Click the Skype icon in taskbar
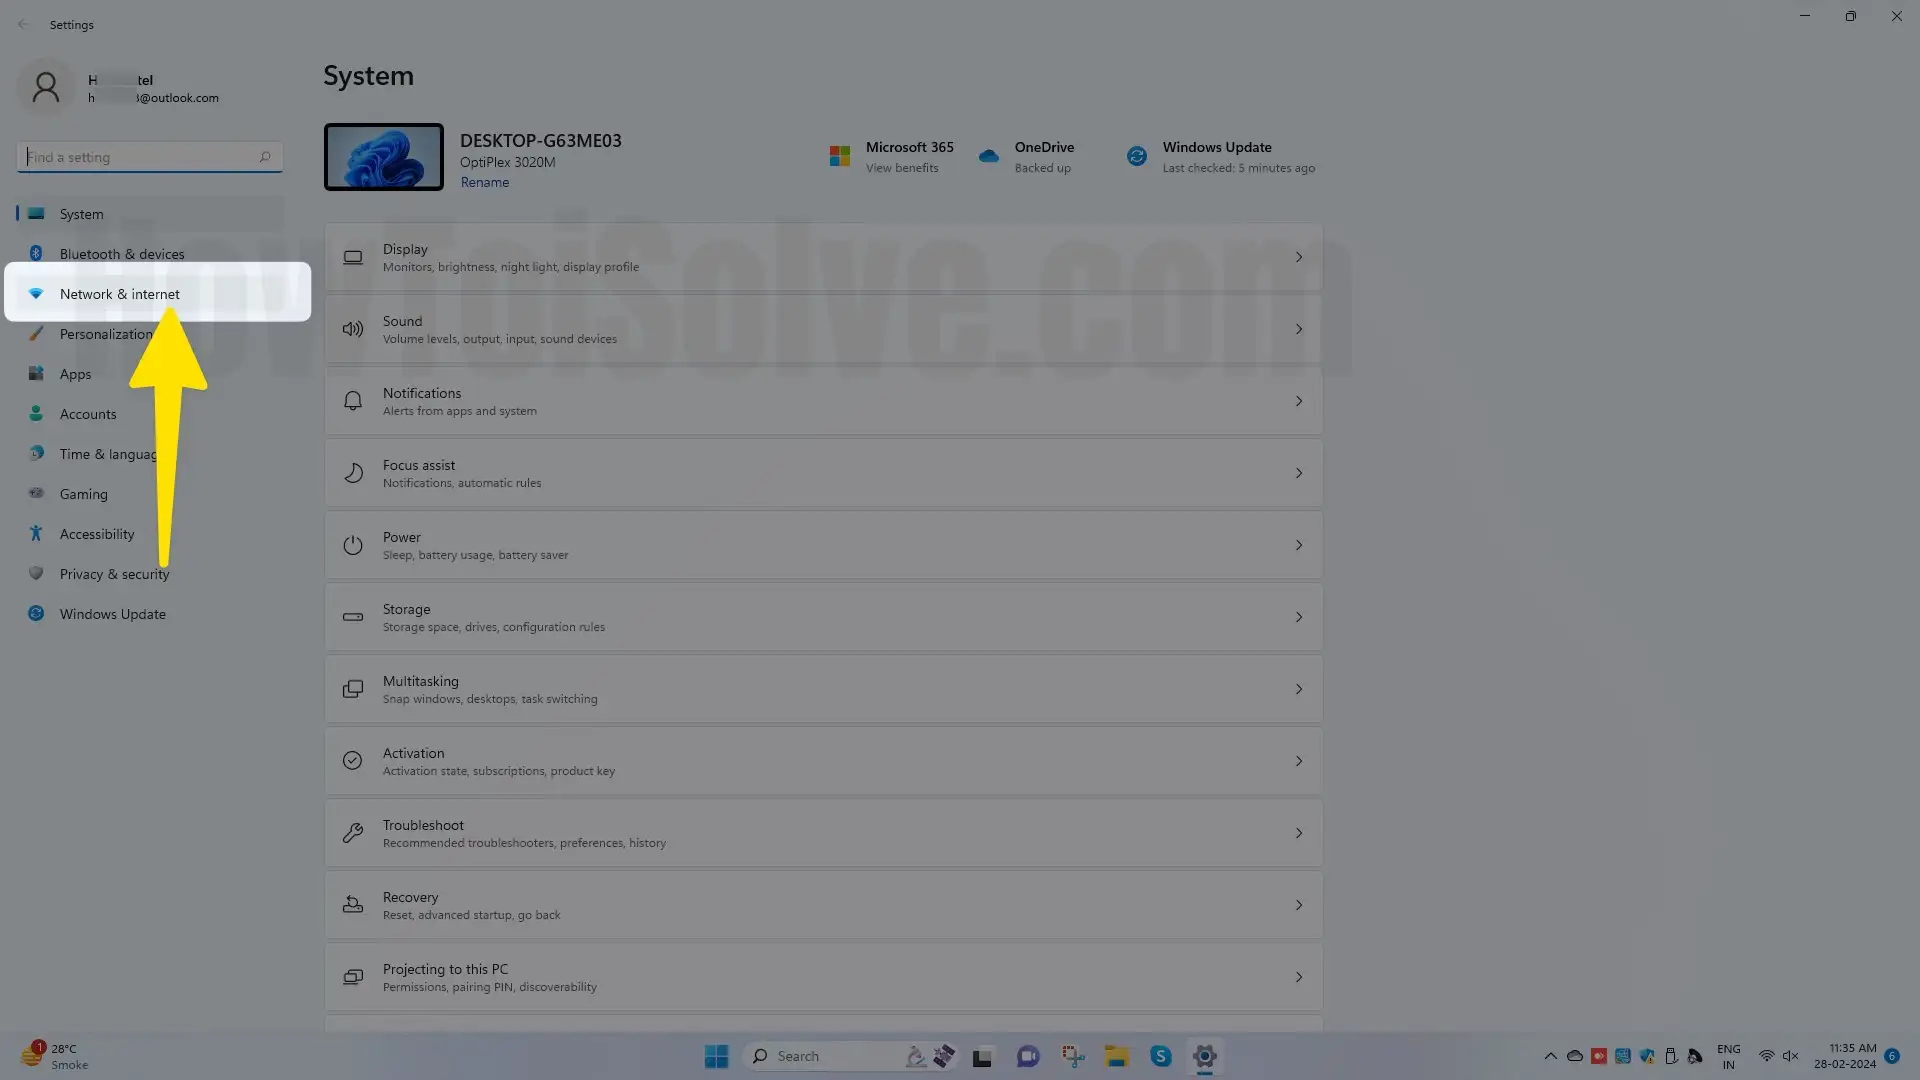This screenshot has width=1920, height=1080. tap(1160, 1056)
